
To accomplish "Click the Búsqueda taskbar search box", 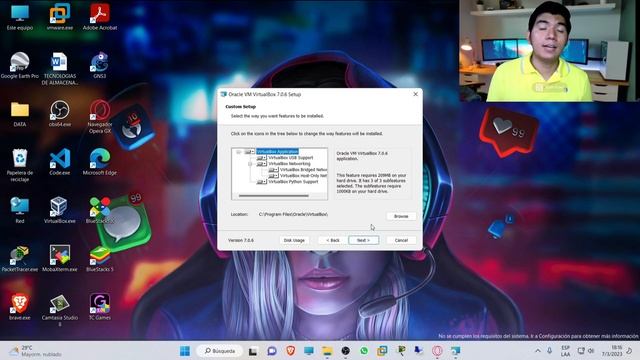I will (x=220, y=351).
